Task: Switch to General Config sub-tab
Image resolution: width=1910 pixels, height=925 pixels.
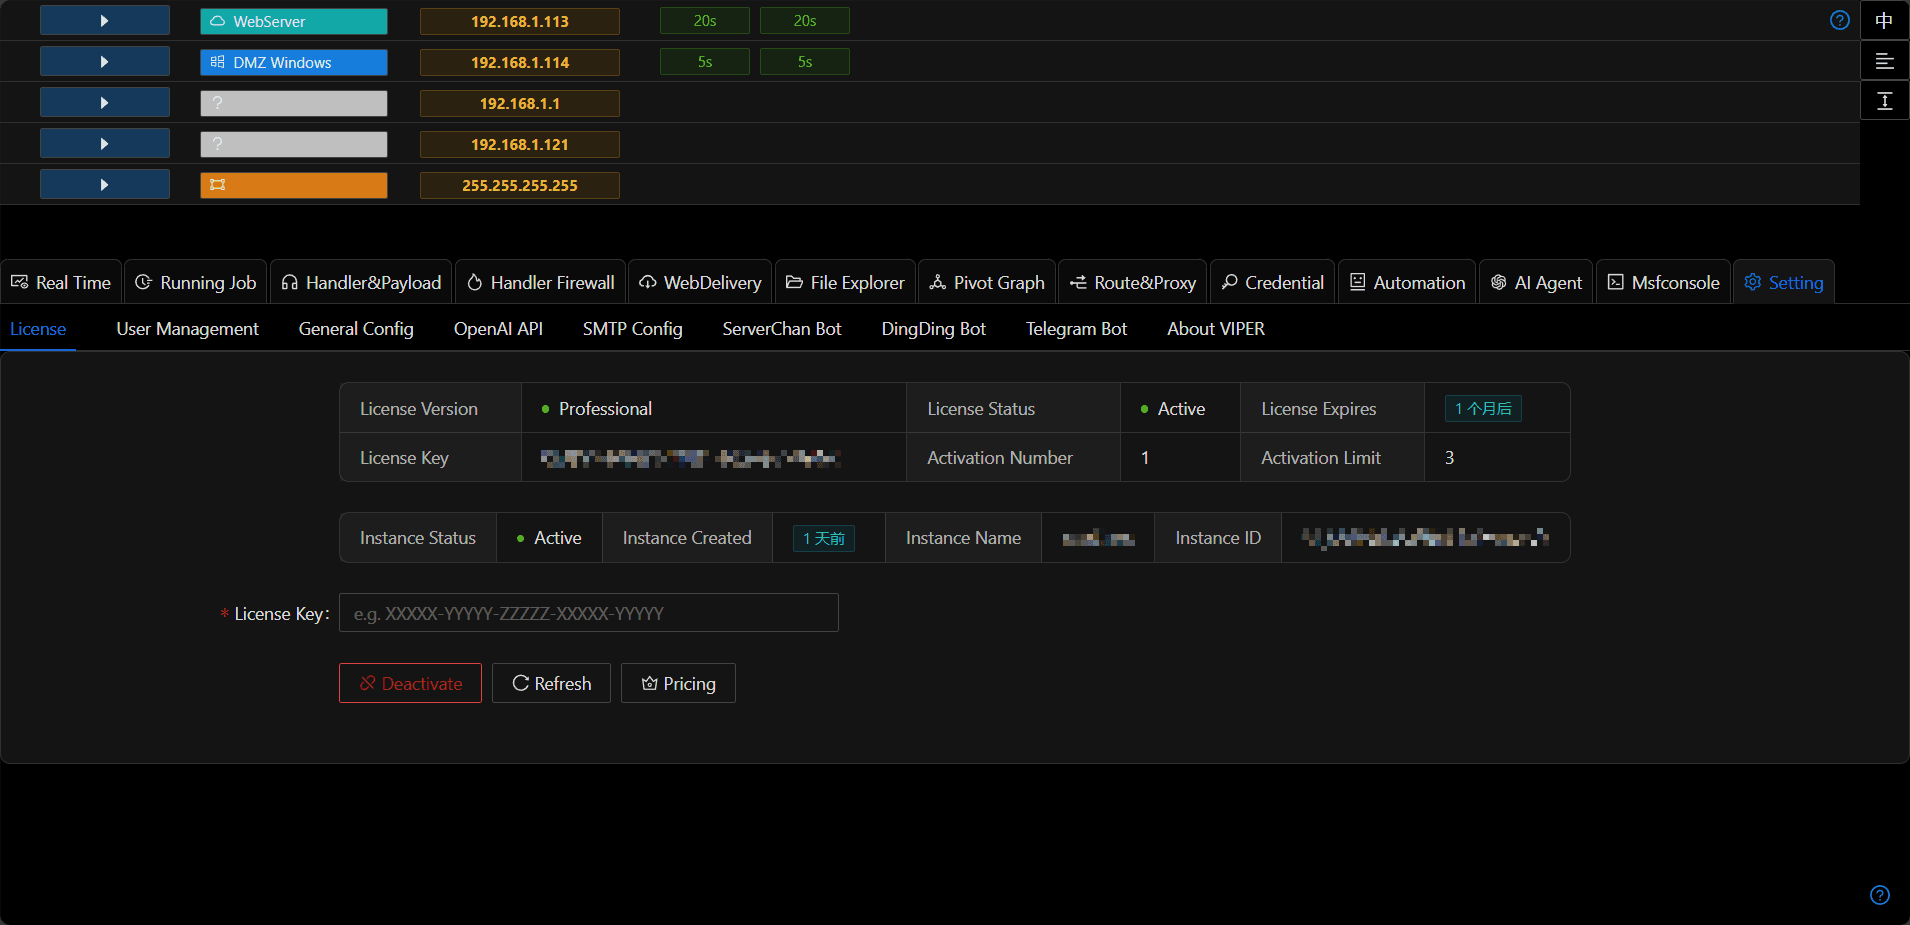Action: tap(356, 329)
